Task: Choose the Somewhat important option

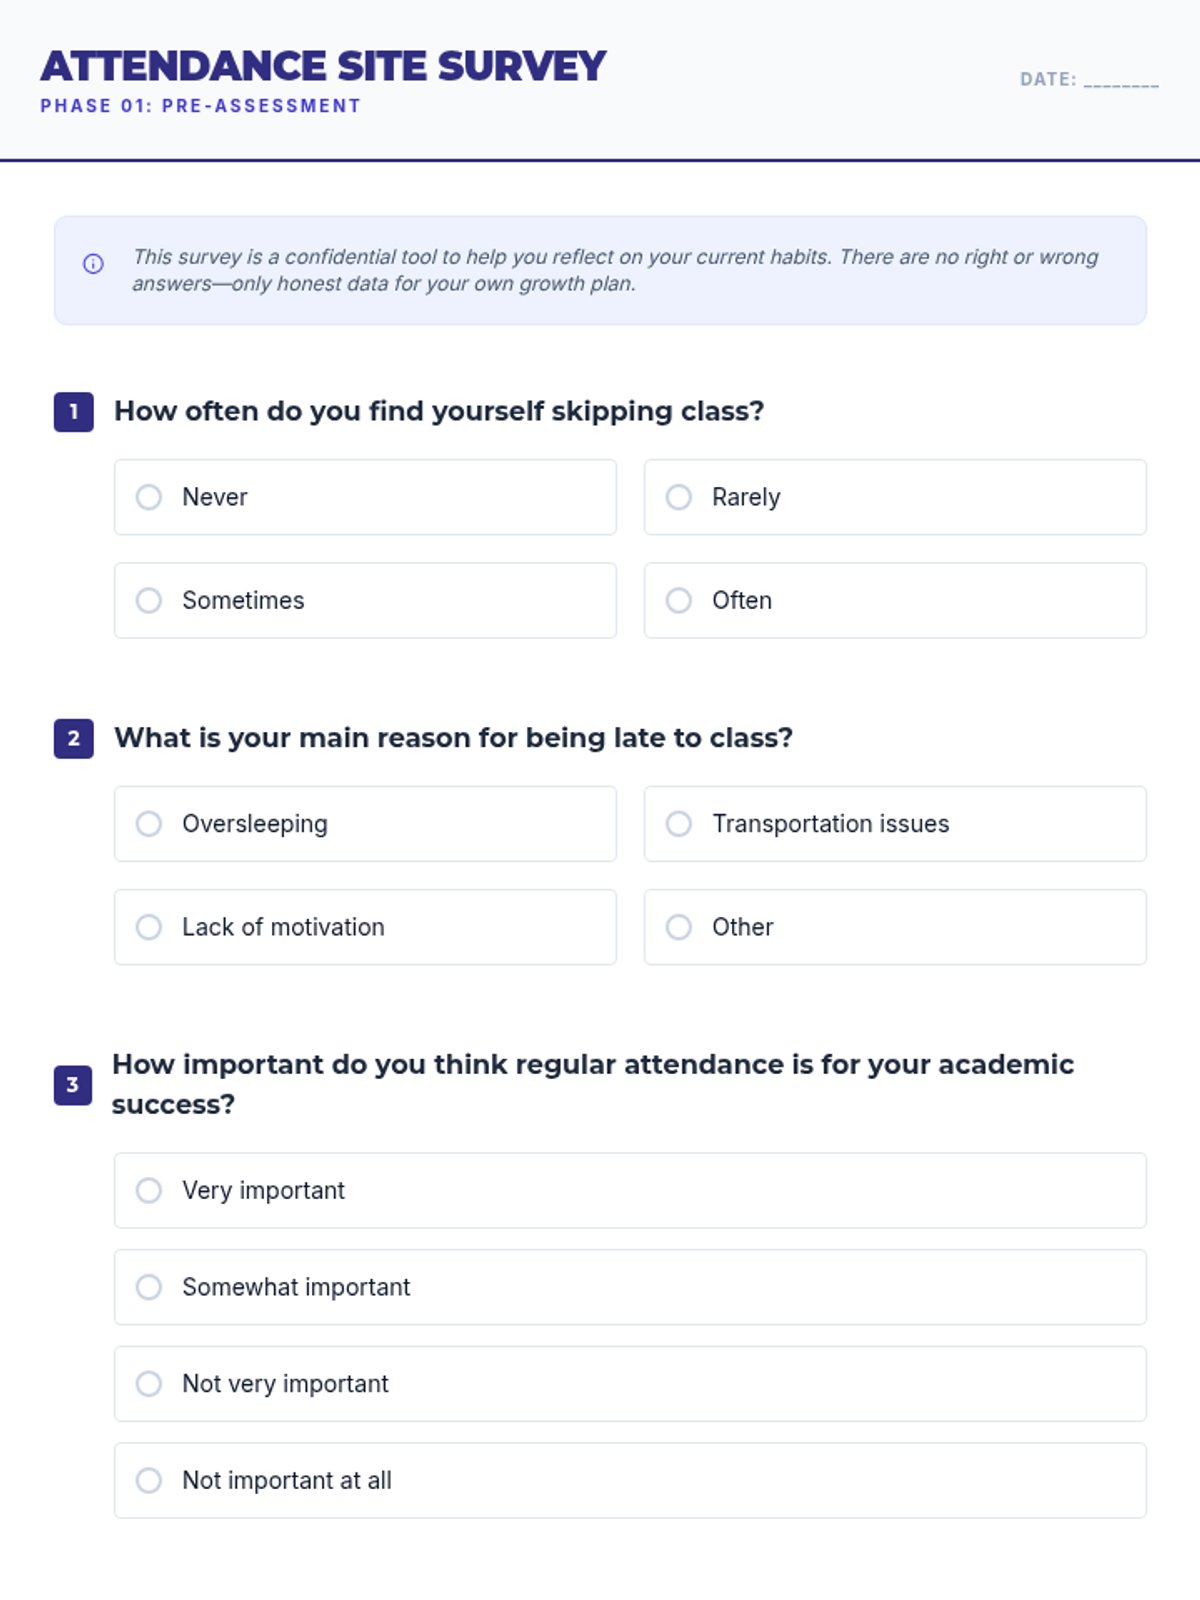Action: point(149,1287)
